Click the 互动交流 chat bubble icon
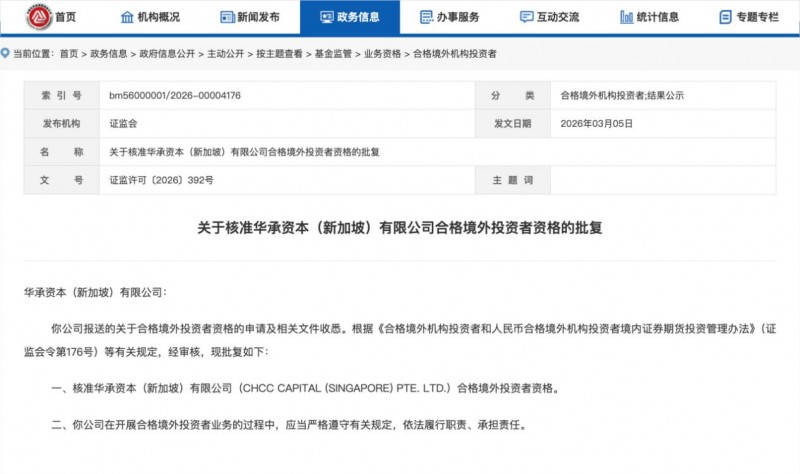The width and height of the screenshot is (800, 474). coord(527,17)
